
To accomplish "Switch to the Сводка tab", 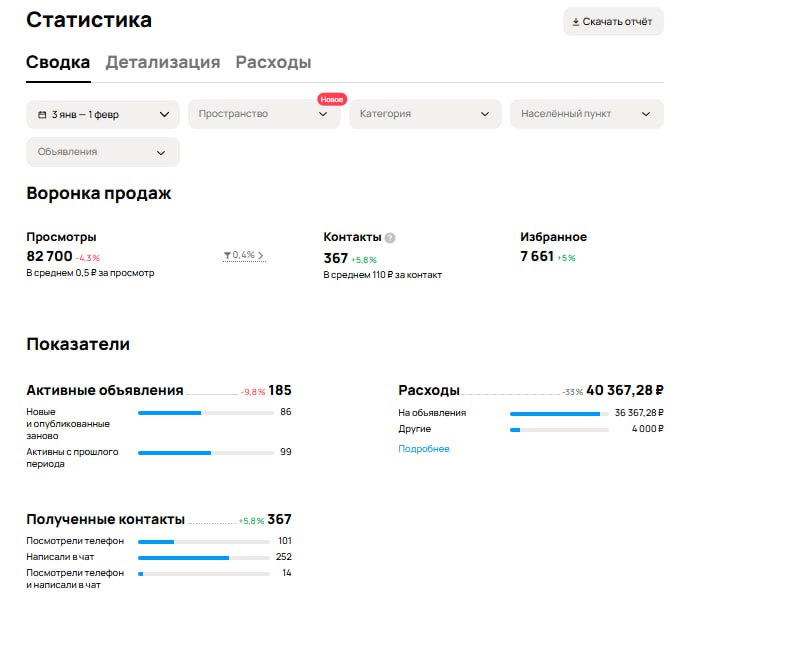I will [x=58, y=62].
